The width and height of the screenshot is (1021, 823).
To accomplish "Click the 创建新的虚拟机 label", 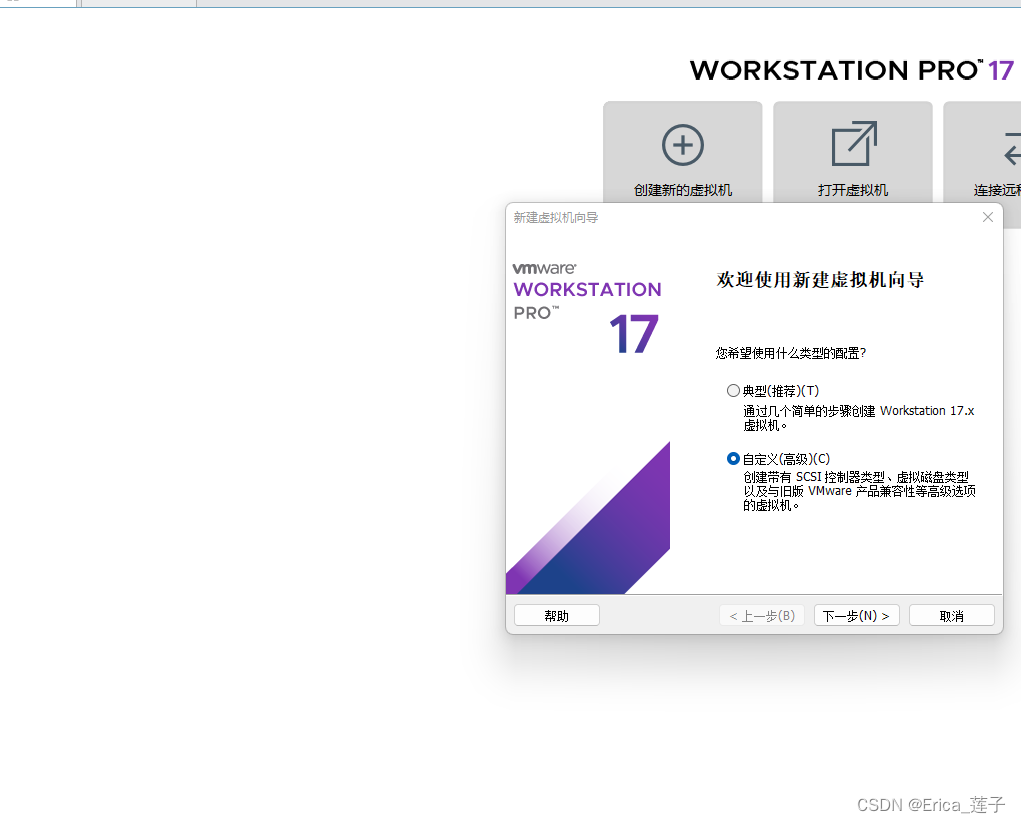I will (682, 190).
